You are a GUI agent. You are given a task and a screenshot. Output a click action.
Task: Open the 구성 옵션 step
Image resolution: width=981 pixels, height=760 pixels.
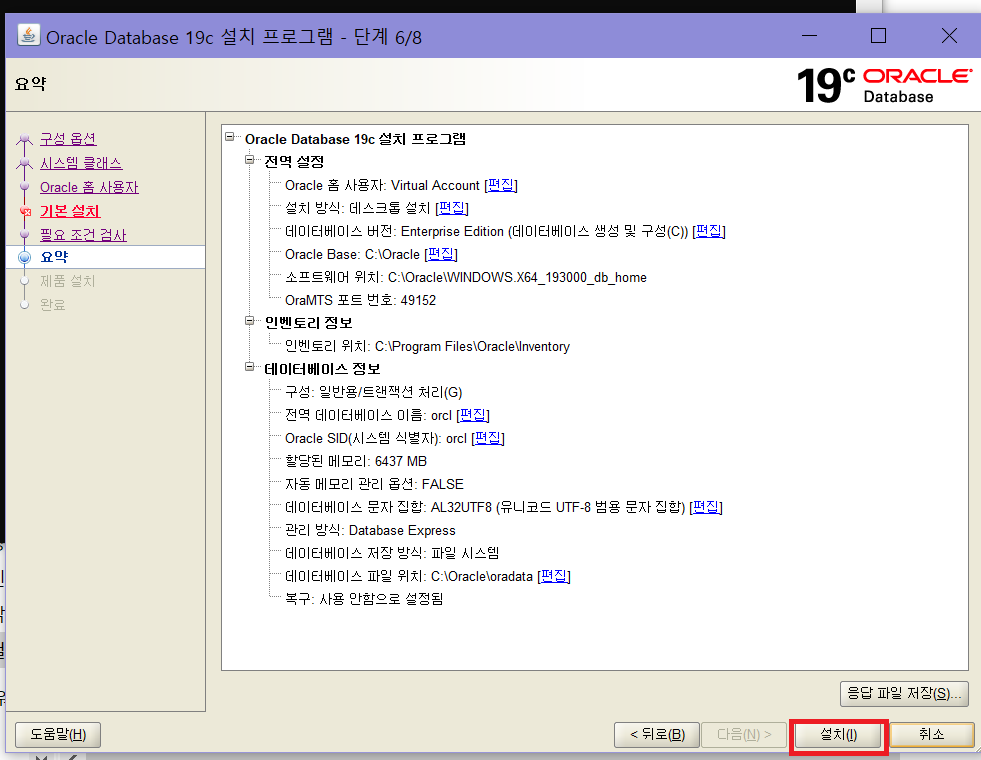68,139
